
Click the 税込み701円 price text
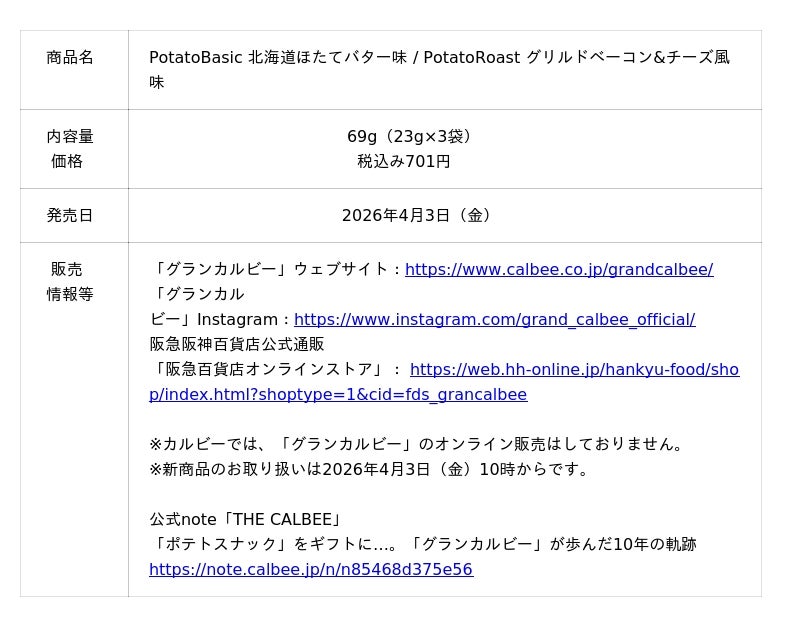(404, 161)
